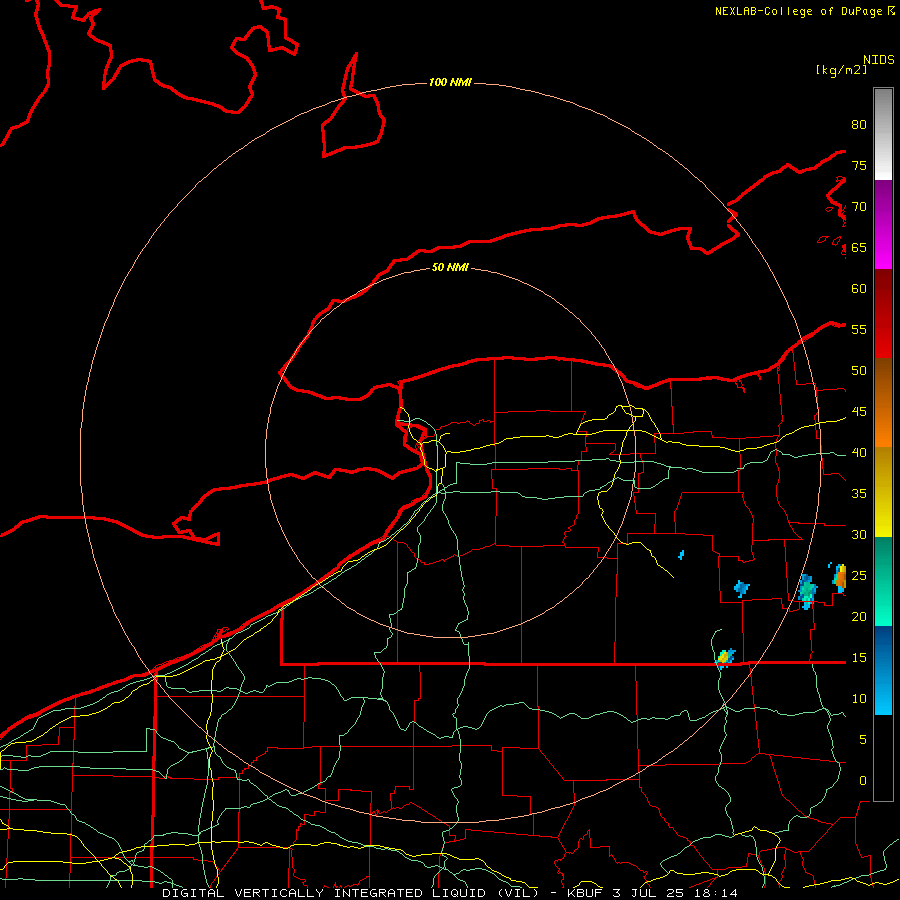The width and height of the screenshot is (900, 900).
Task: Select the orange-cored storm echo at the map edge
Action: click(x=839, y=577)
